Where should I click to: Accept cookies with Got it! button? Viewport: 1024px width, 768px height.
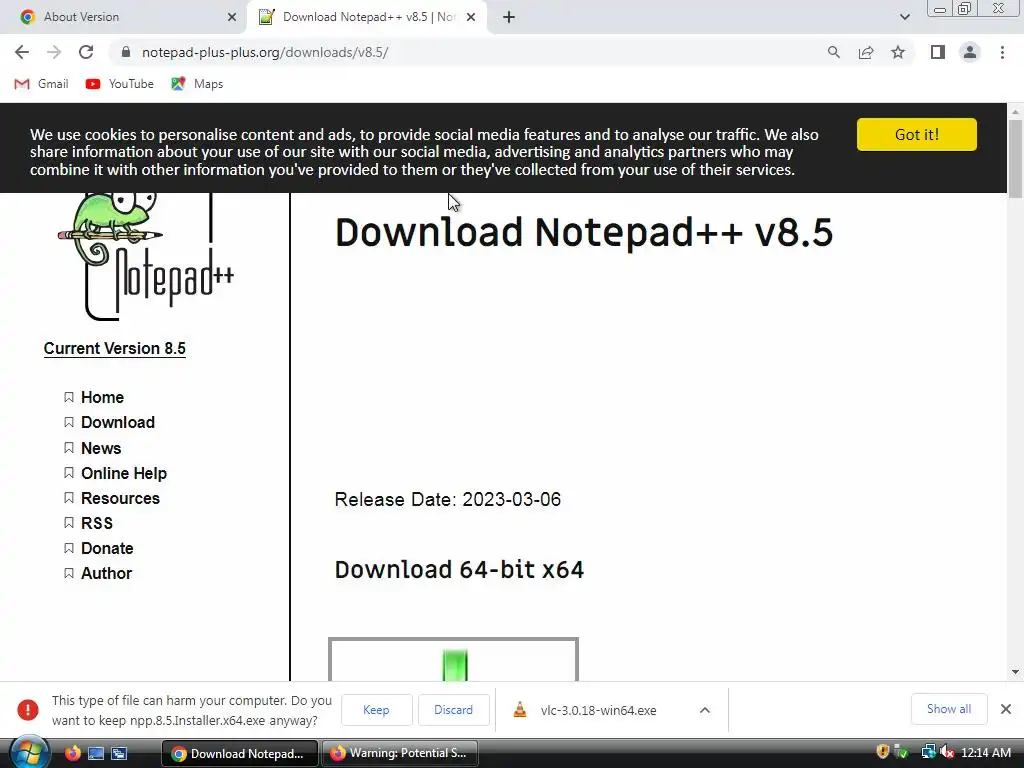pos(917,135)
